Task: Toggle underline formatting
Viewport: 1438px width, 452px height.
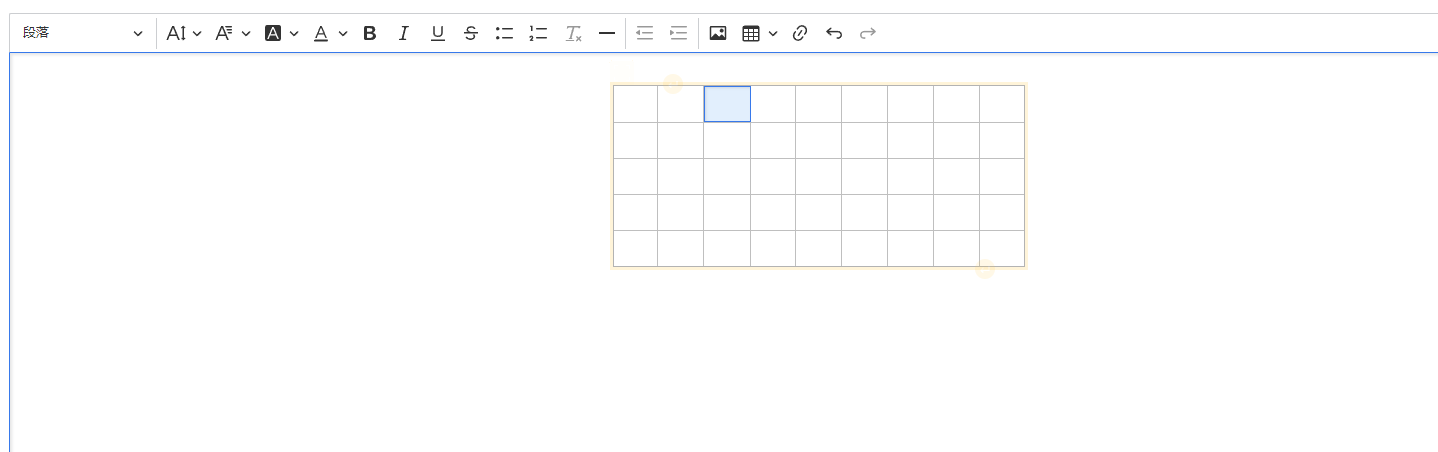Action: tap(437, 33)
